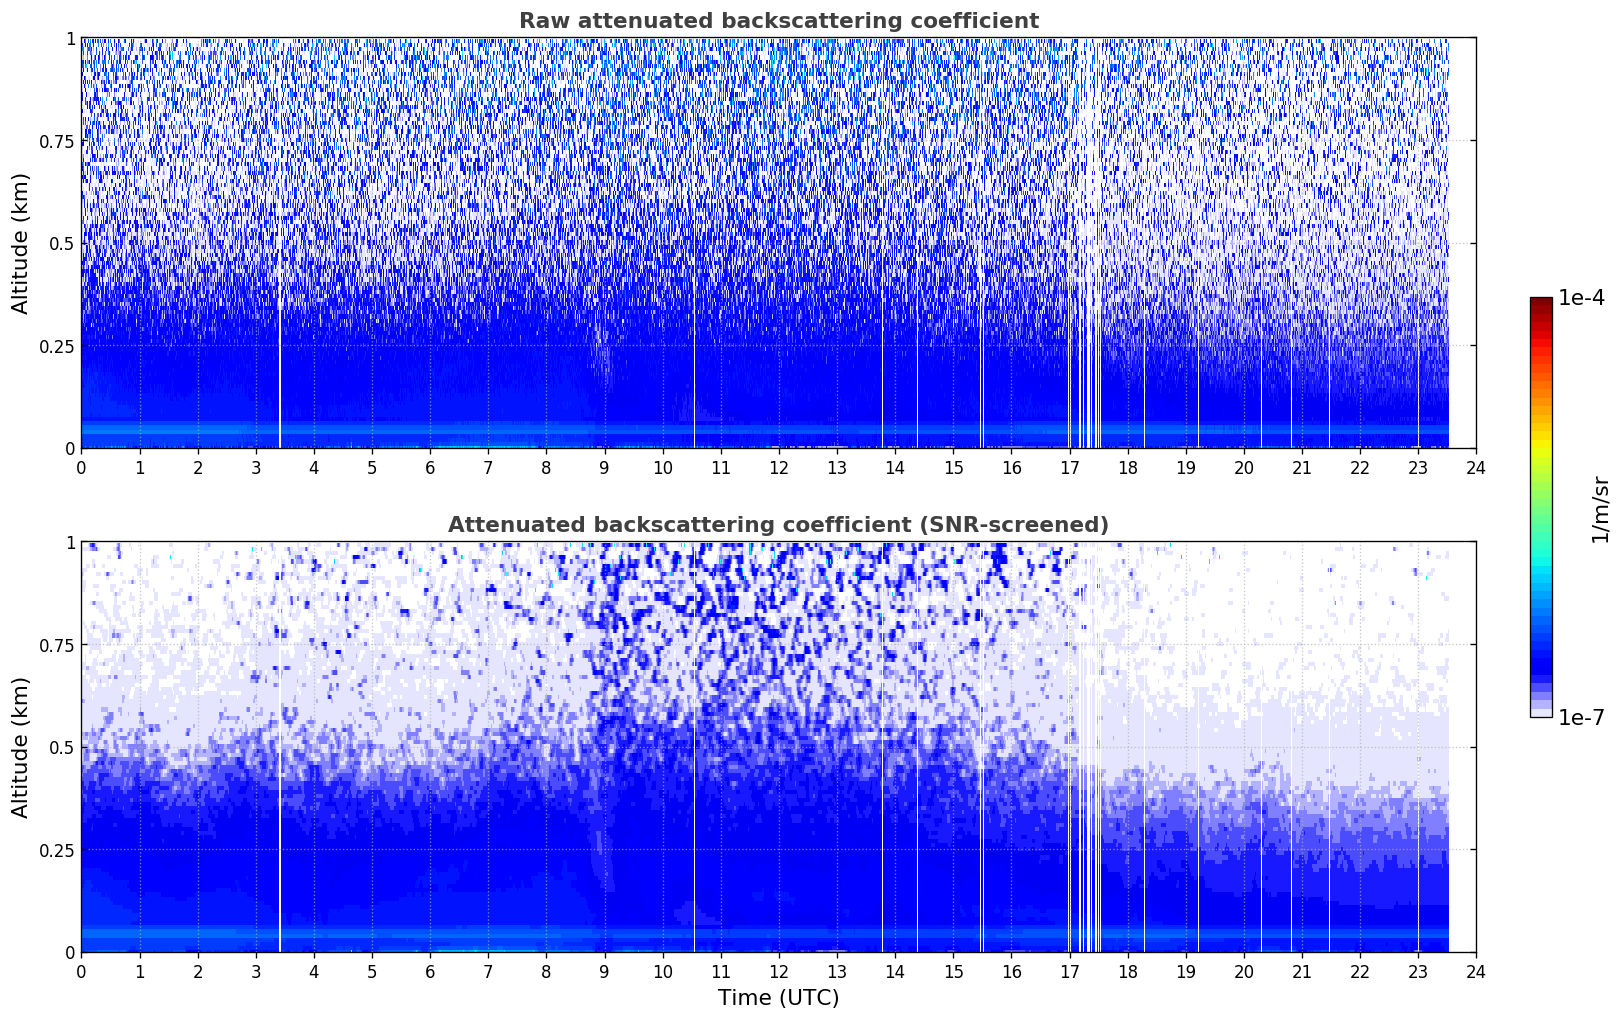The height and width of the screenshot is (1020, 1621).
Task: Click the "Time (UTC)" axis label
Action: click(x=778, y=998)
